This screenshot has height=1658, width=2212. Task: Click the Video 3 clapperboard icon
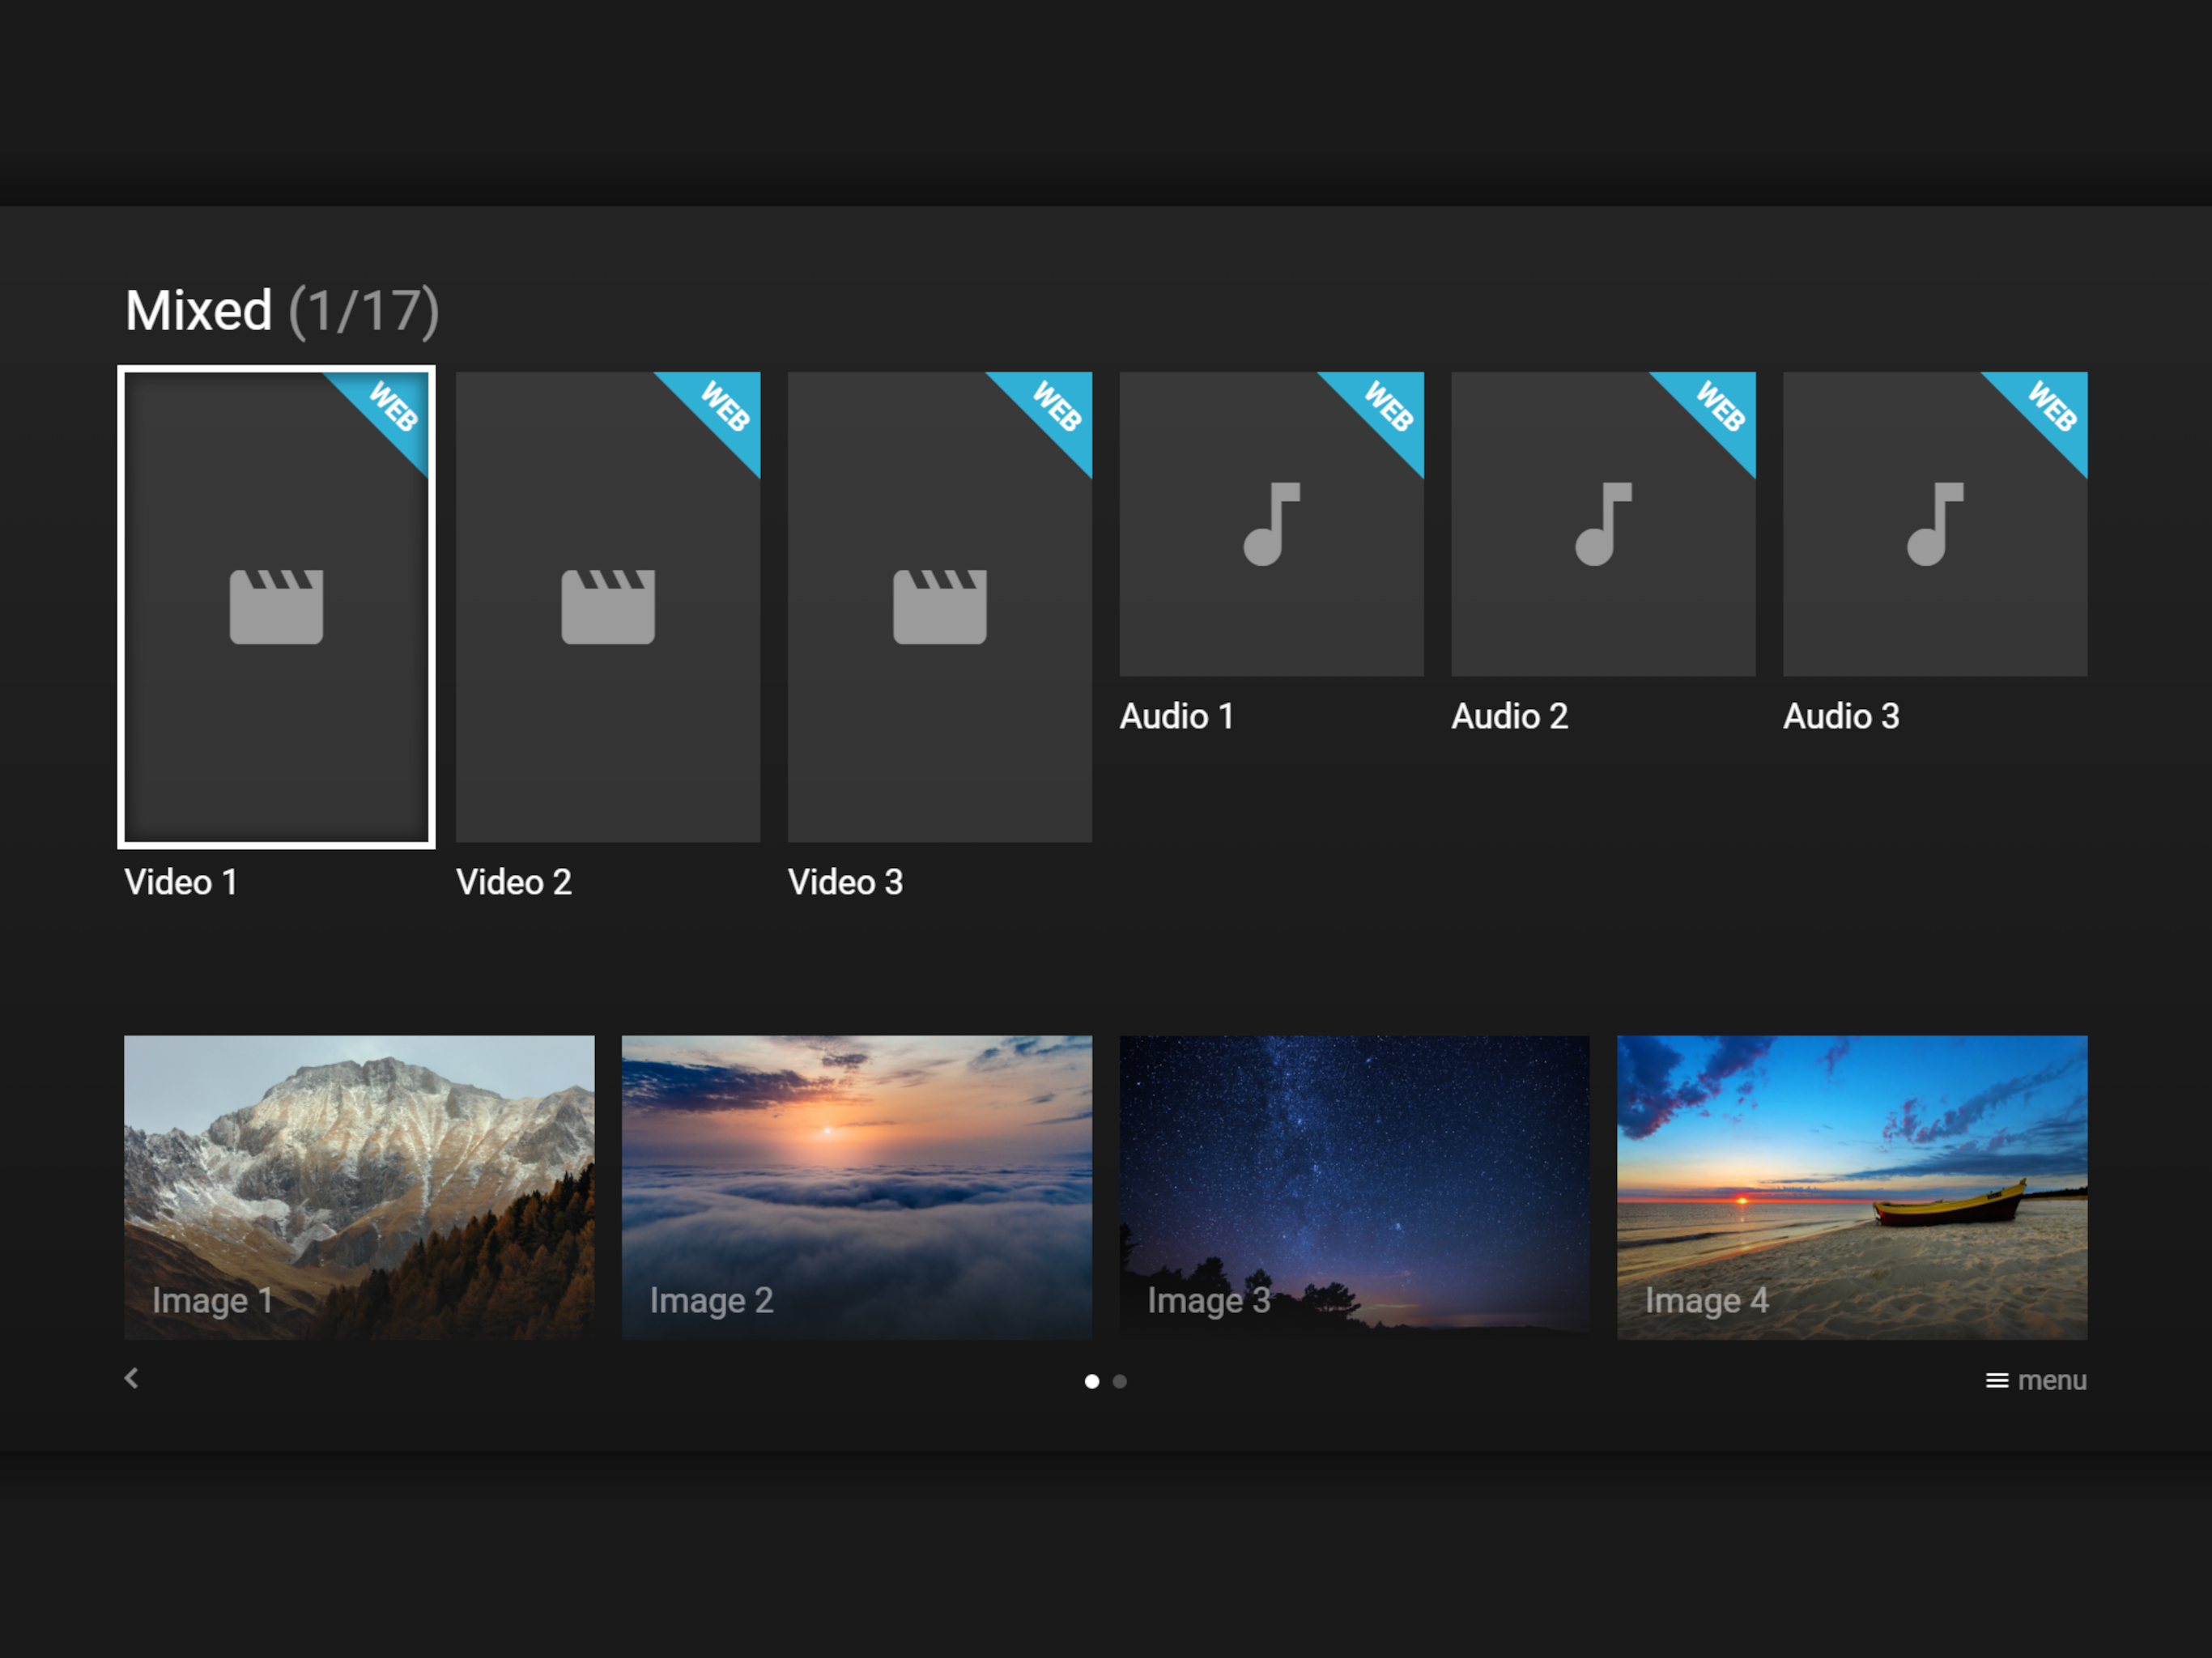click(939, 606)
